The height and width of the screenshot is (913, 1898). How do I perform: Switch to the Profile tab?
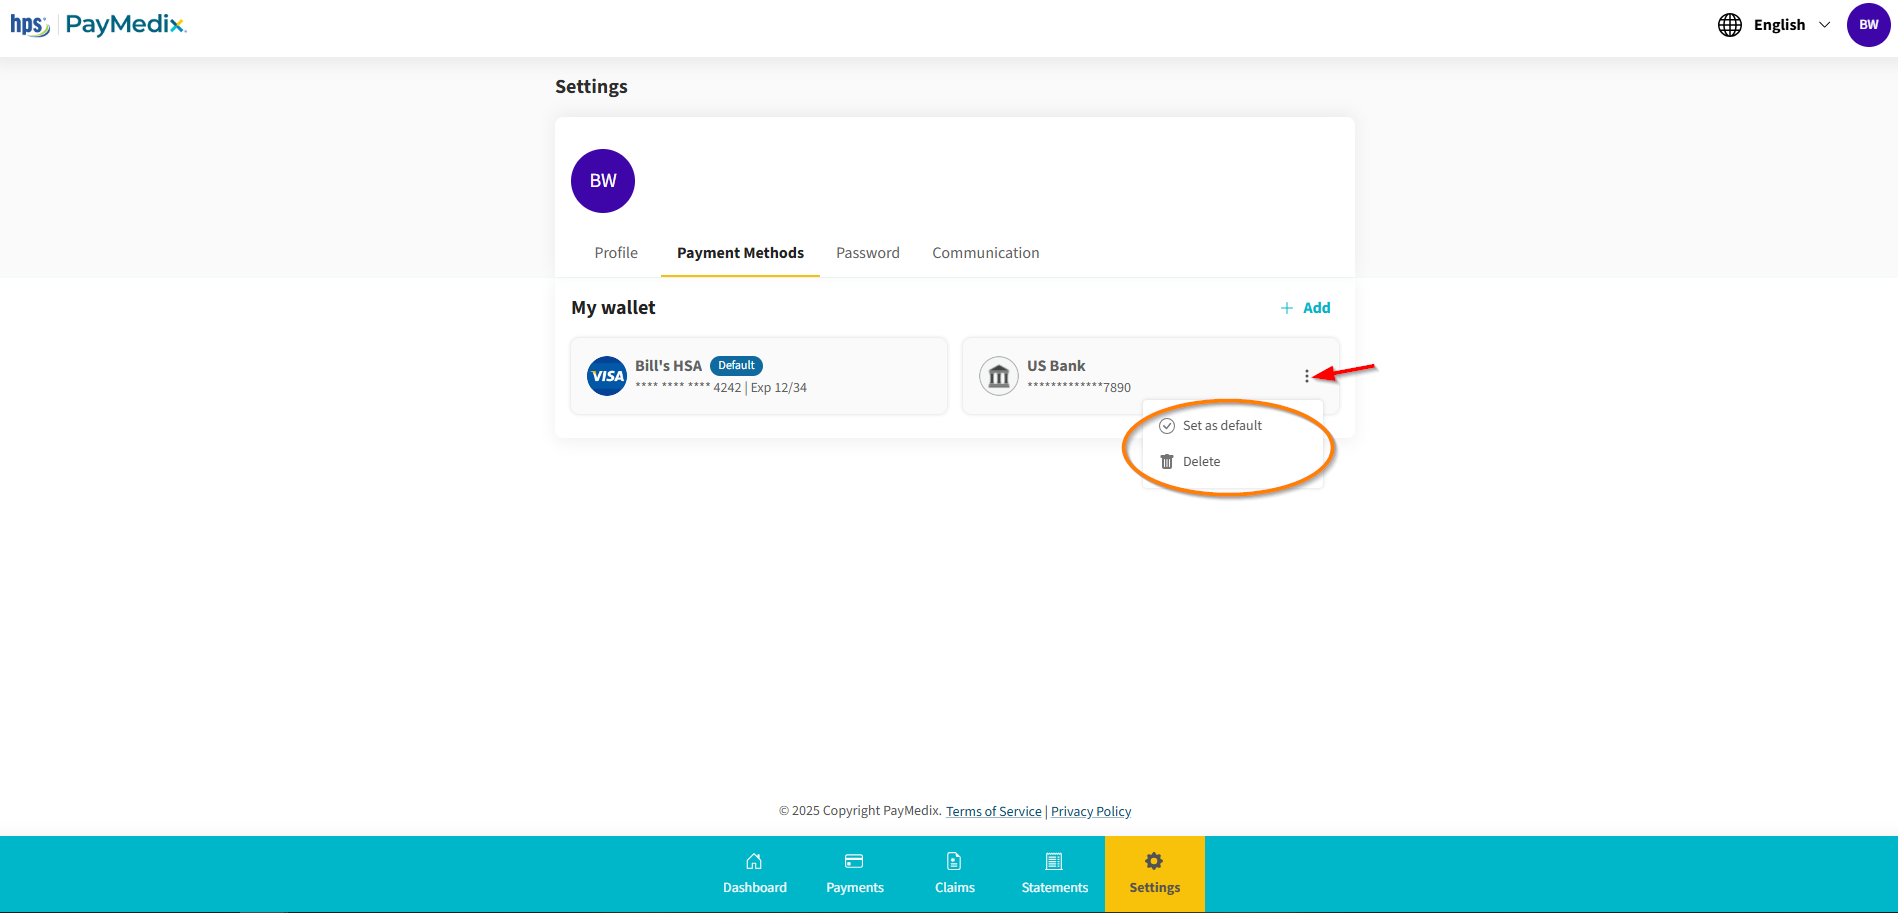[x=616, y=253]
